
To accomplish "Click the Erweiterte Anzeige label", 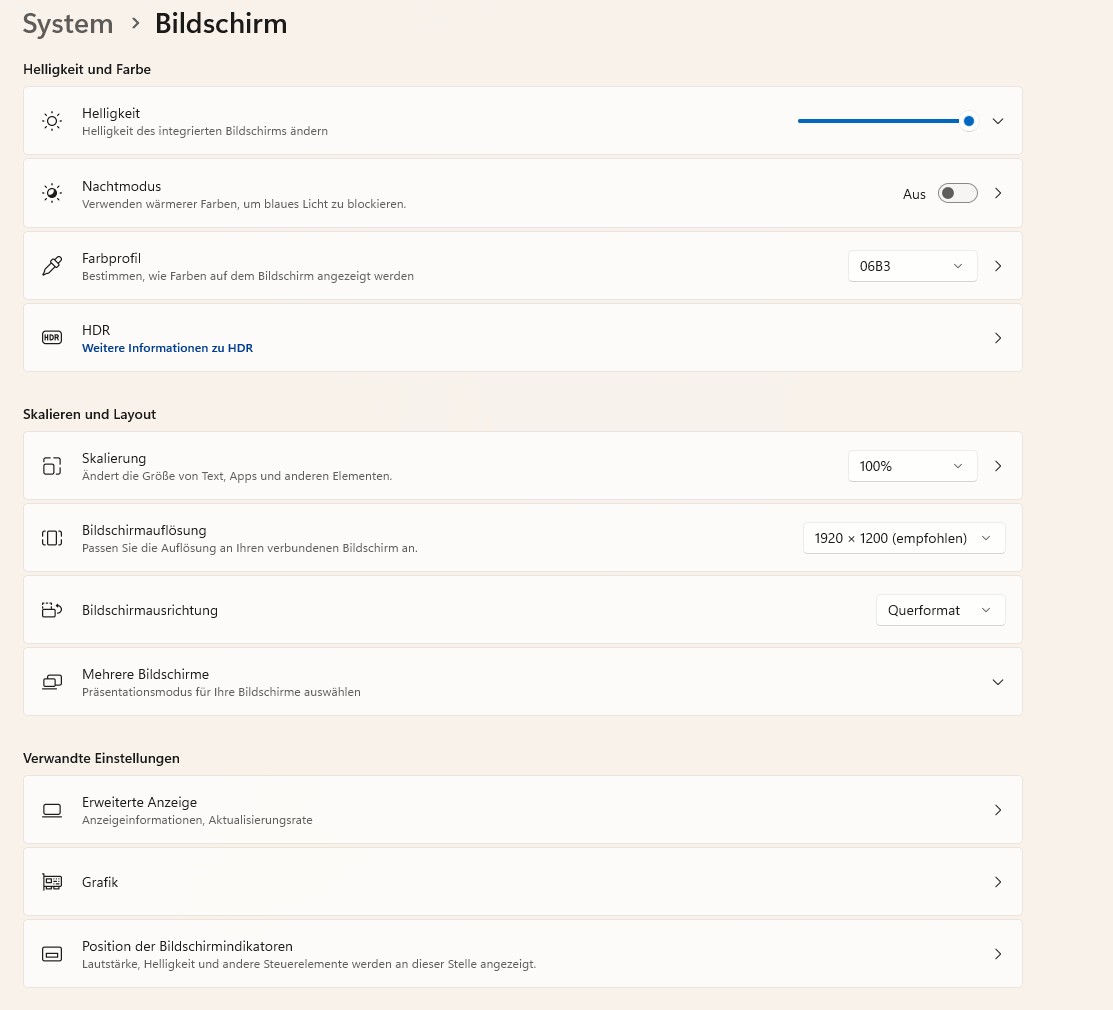I will click(x=139, y=802).
